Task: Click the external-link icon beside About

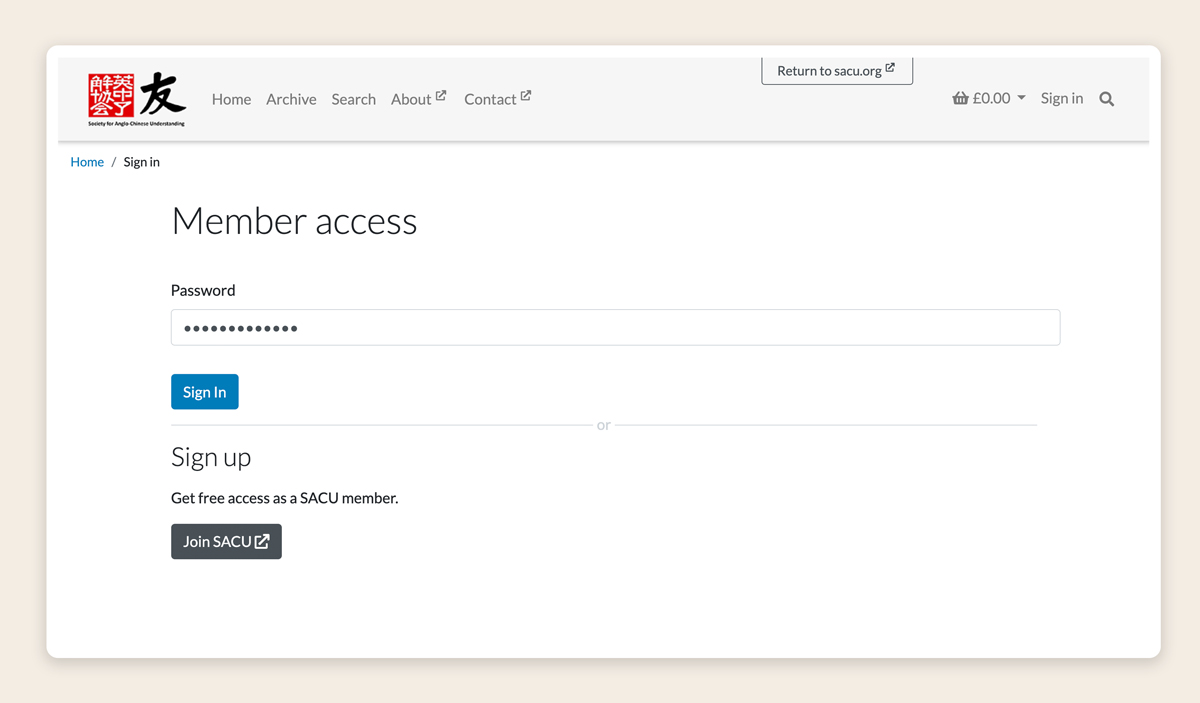Action: pyautogui.click(x=441, y=96)
